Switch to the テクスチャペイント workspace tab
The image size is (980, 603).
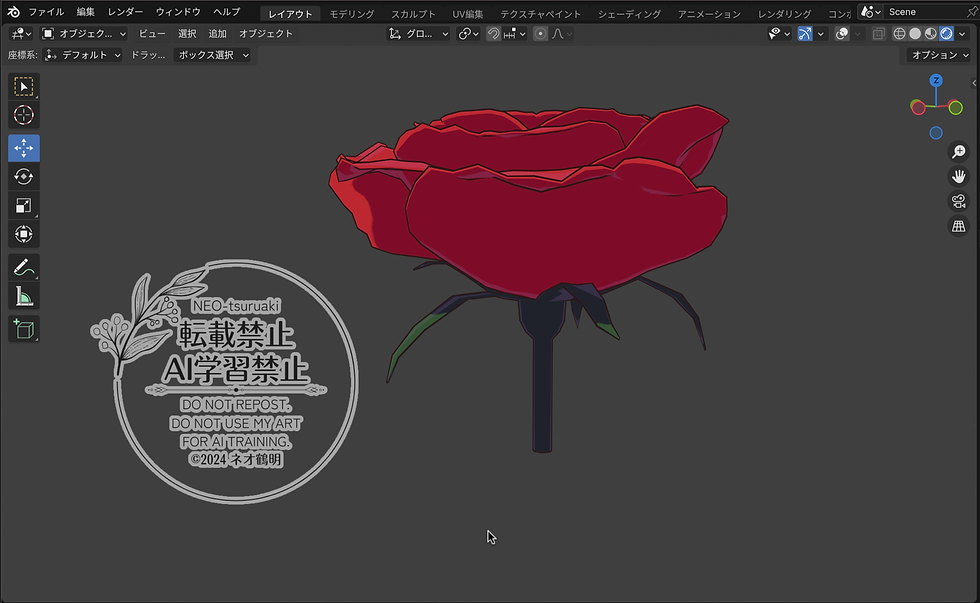[541, 13]
